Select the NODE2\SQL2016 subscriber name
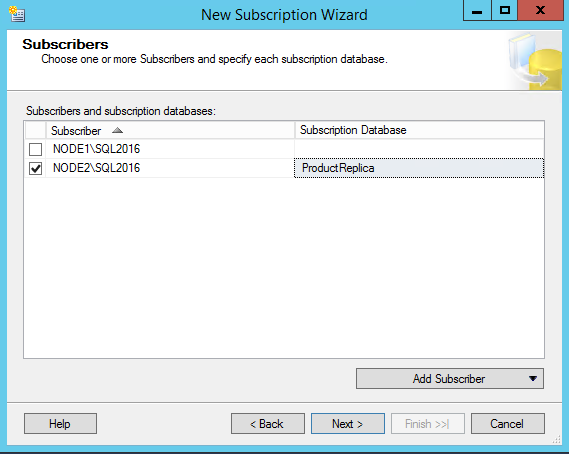 tap(97, 168)
